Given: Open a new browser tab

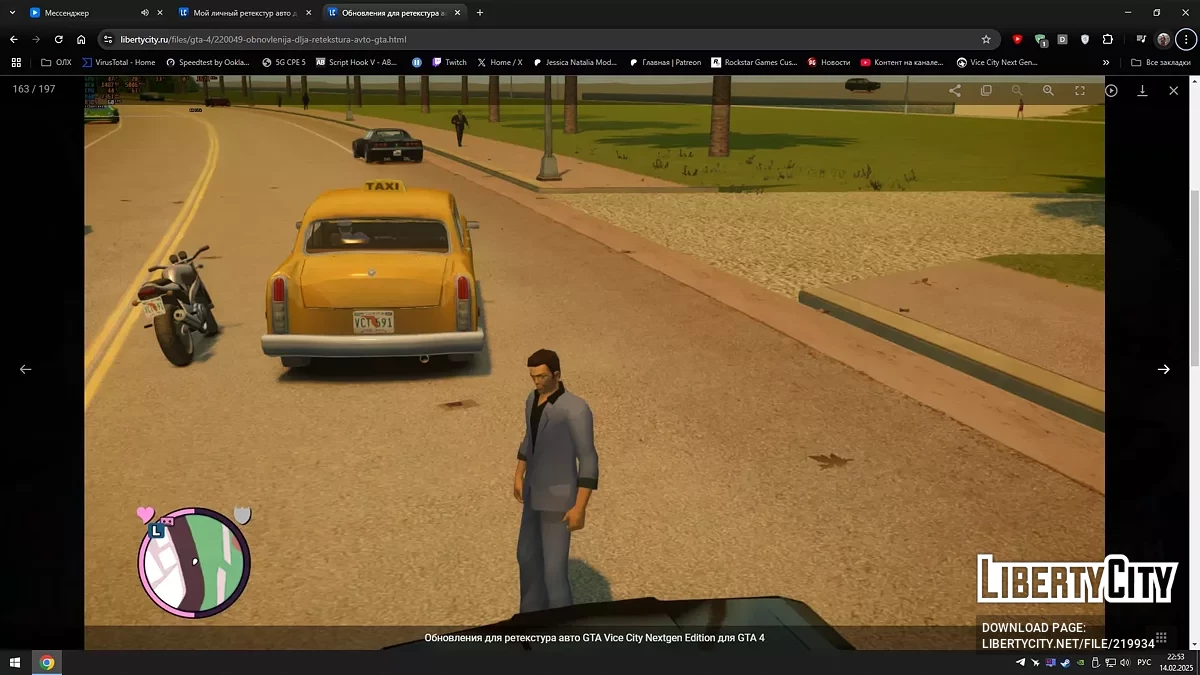Looking at the screenshot, I should pos(480,13).
